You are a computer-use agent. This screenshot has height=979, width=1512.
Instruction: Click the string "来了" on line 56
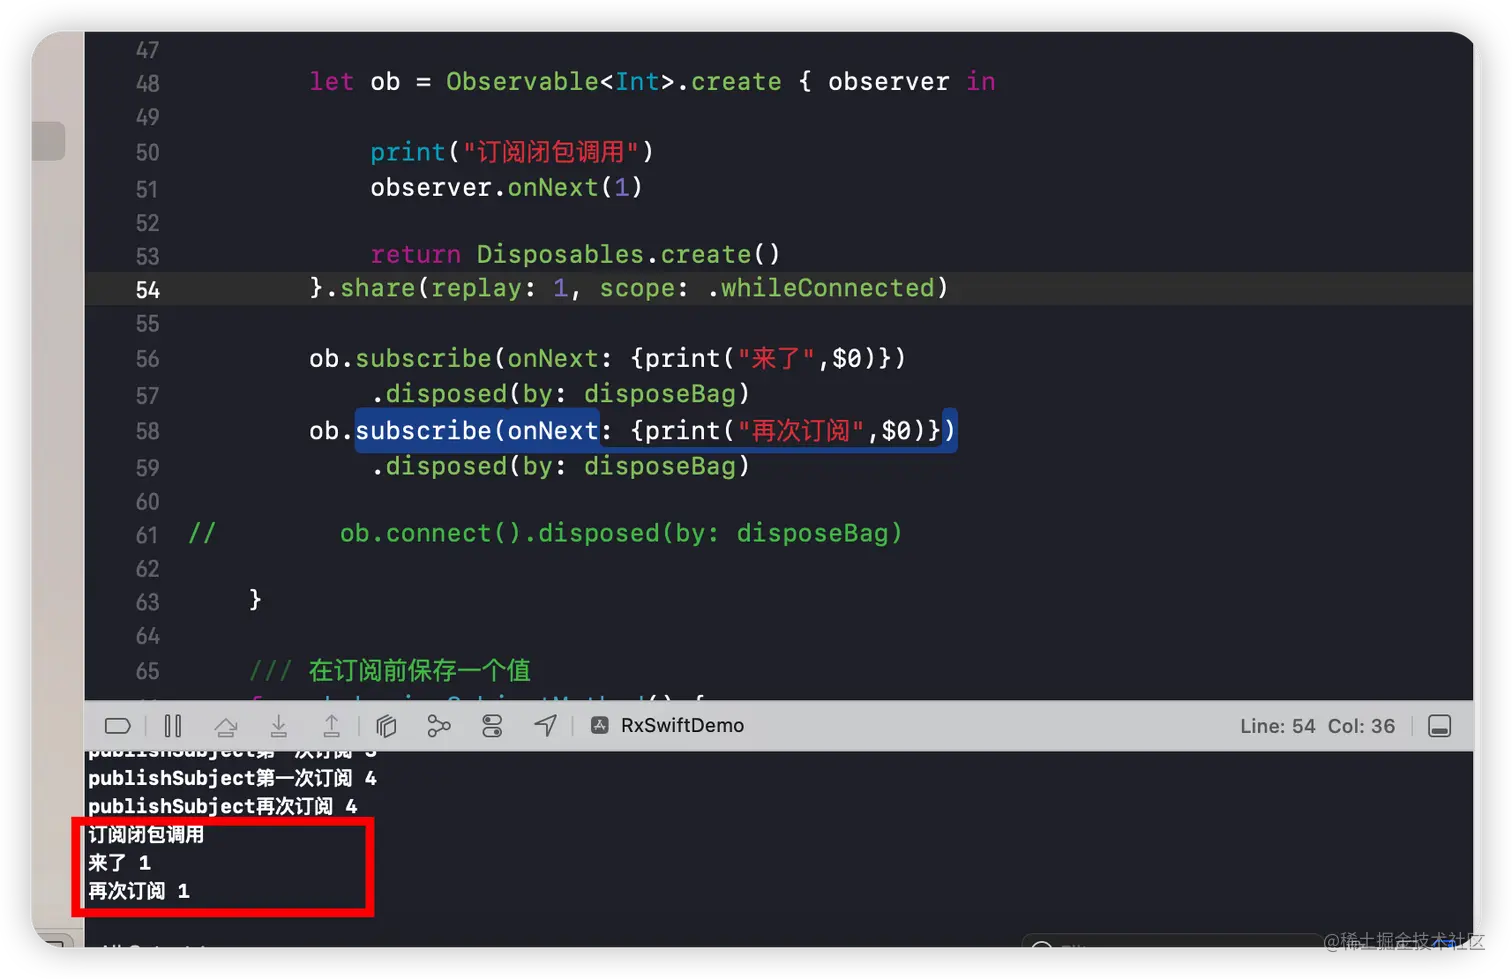click(x=777, y=358)
